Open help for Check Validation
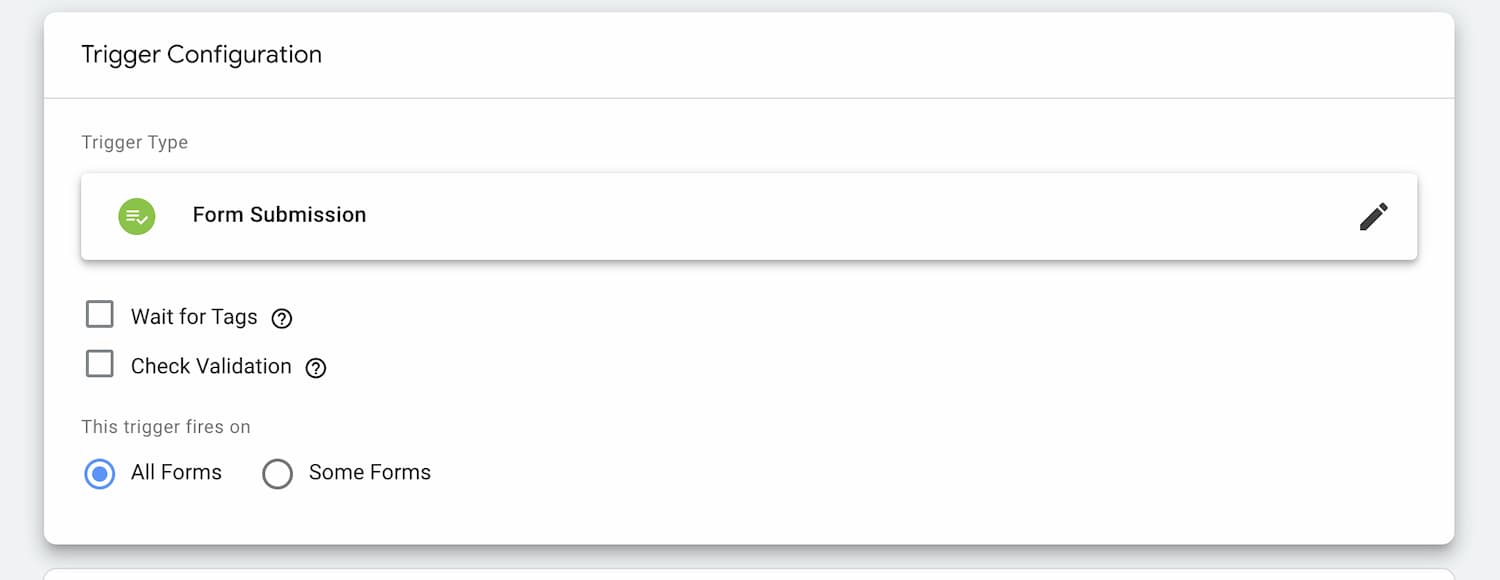The height and width of the screenshot is (580, 1500). click(316, 368)
